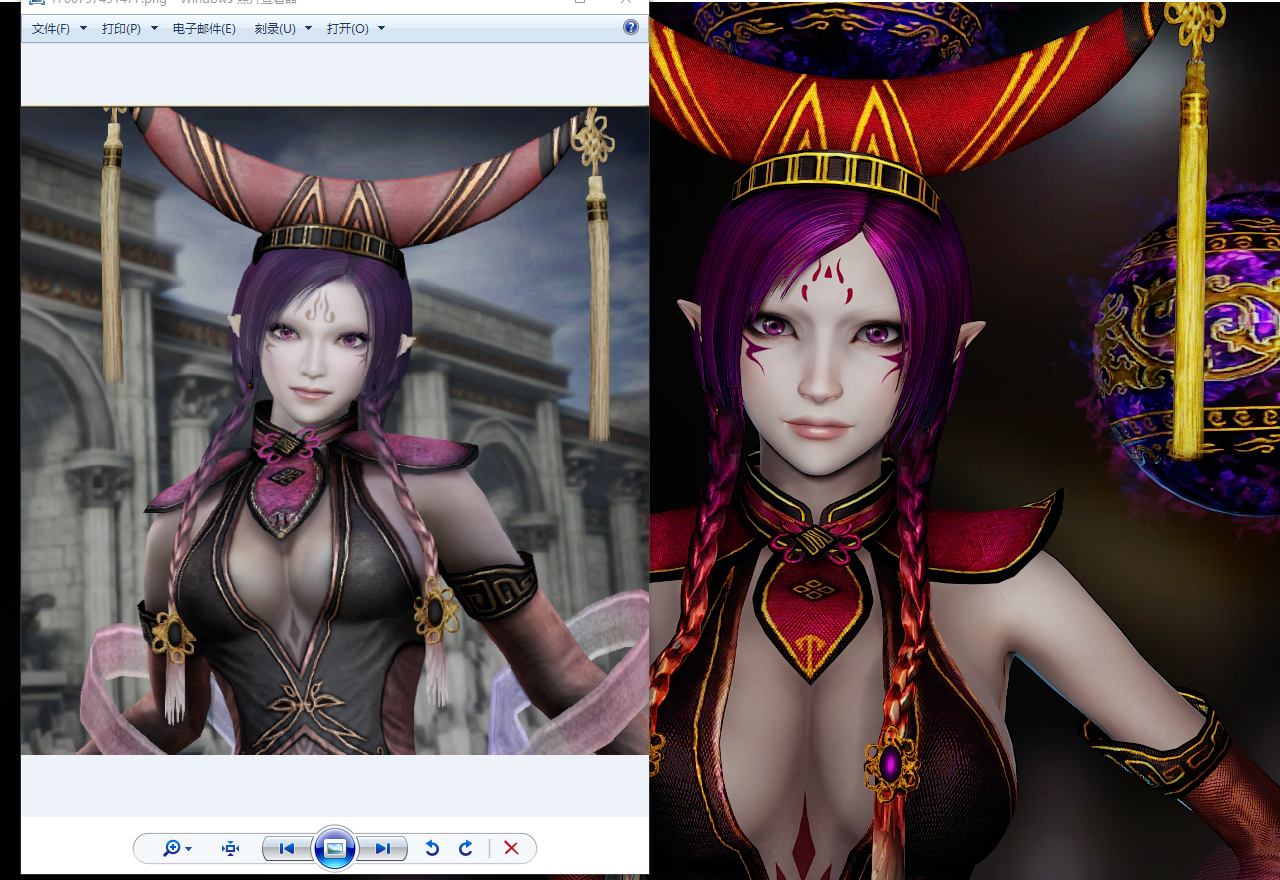1280x880 pixels.
Task: Click the large character render behind the viewer
Action: (x=965, y=440)
